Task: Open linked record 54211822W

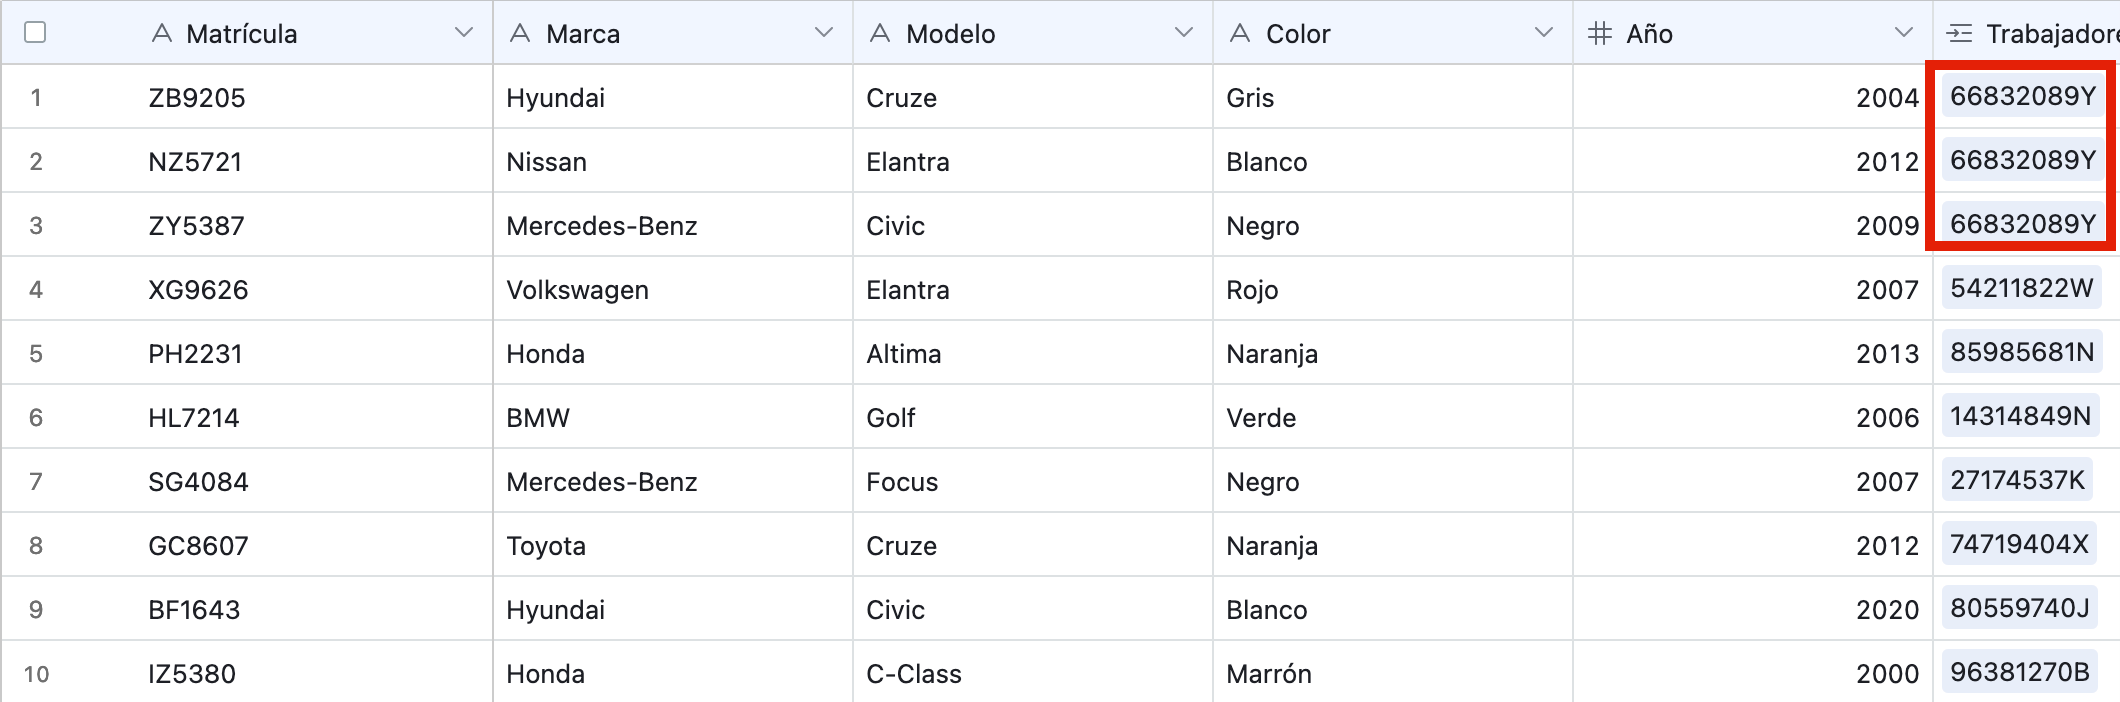Action: (2021, 289)
